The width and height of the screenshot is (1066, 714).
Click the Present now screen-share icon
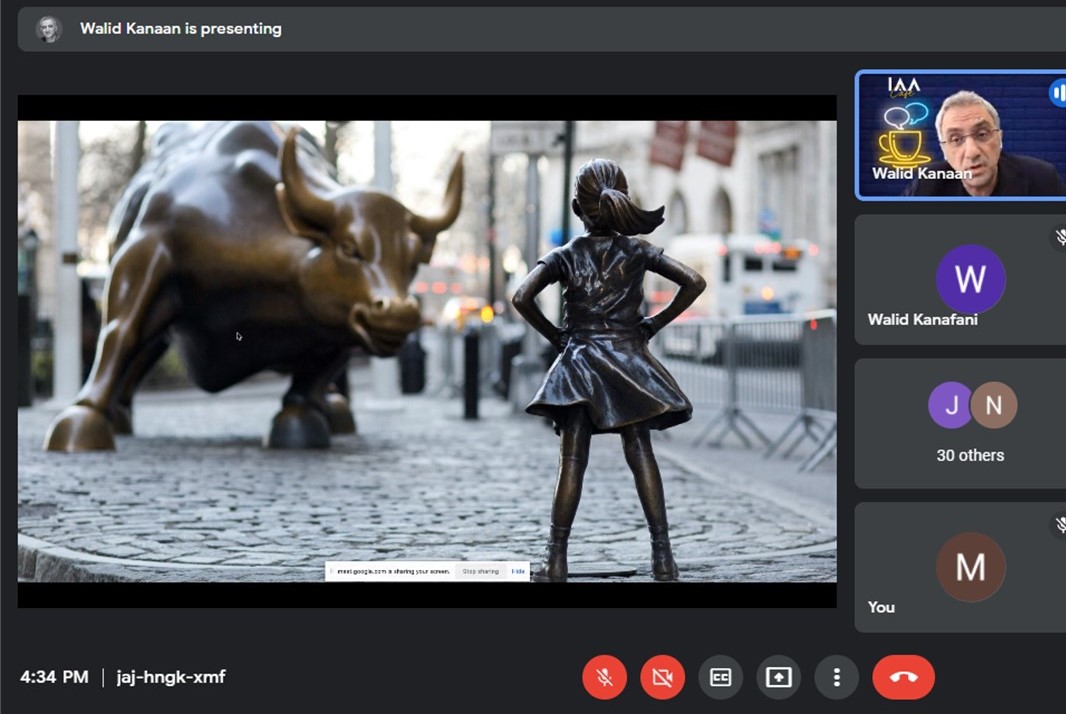pos(778,677)
